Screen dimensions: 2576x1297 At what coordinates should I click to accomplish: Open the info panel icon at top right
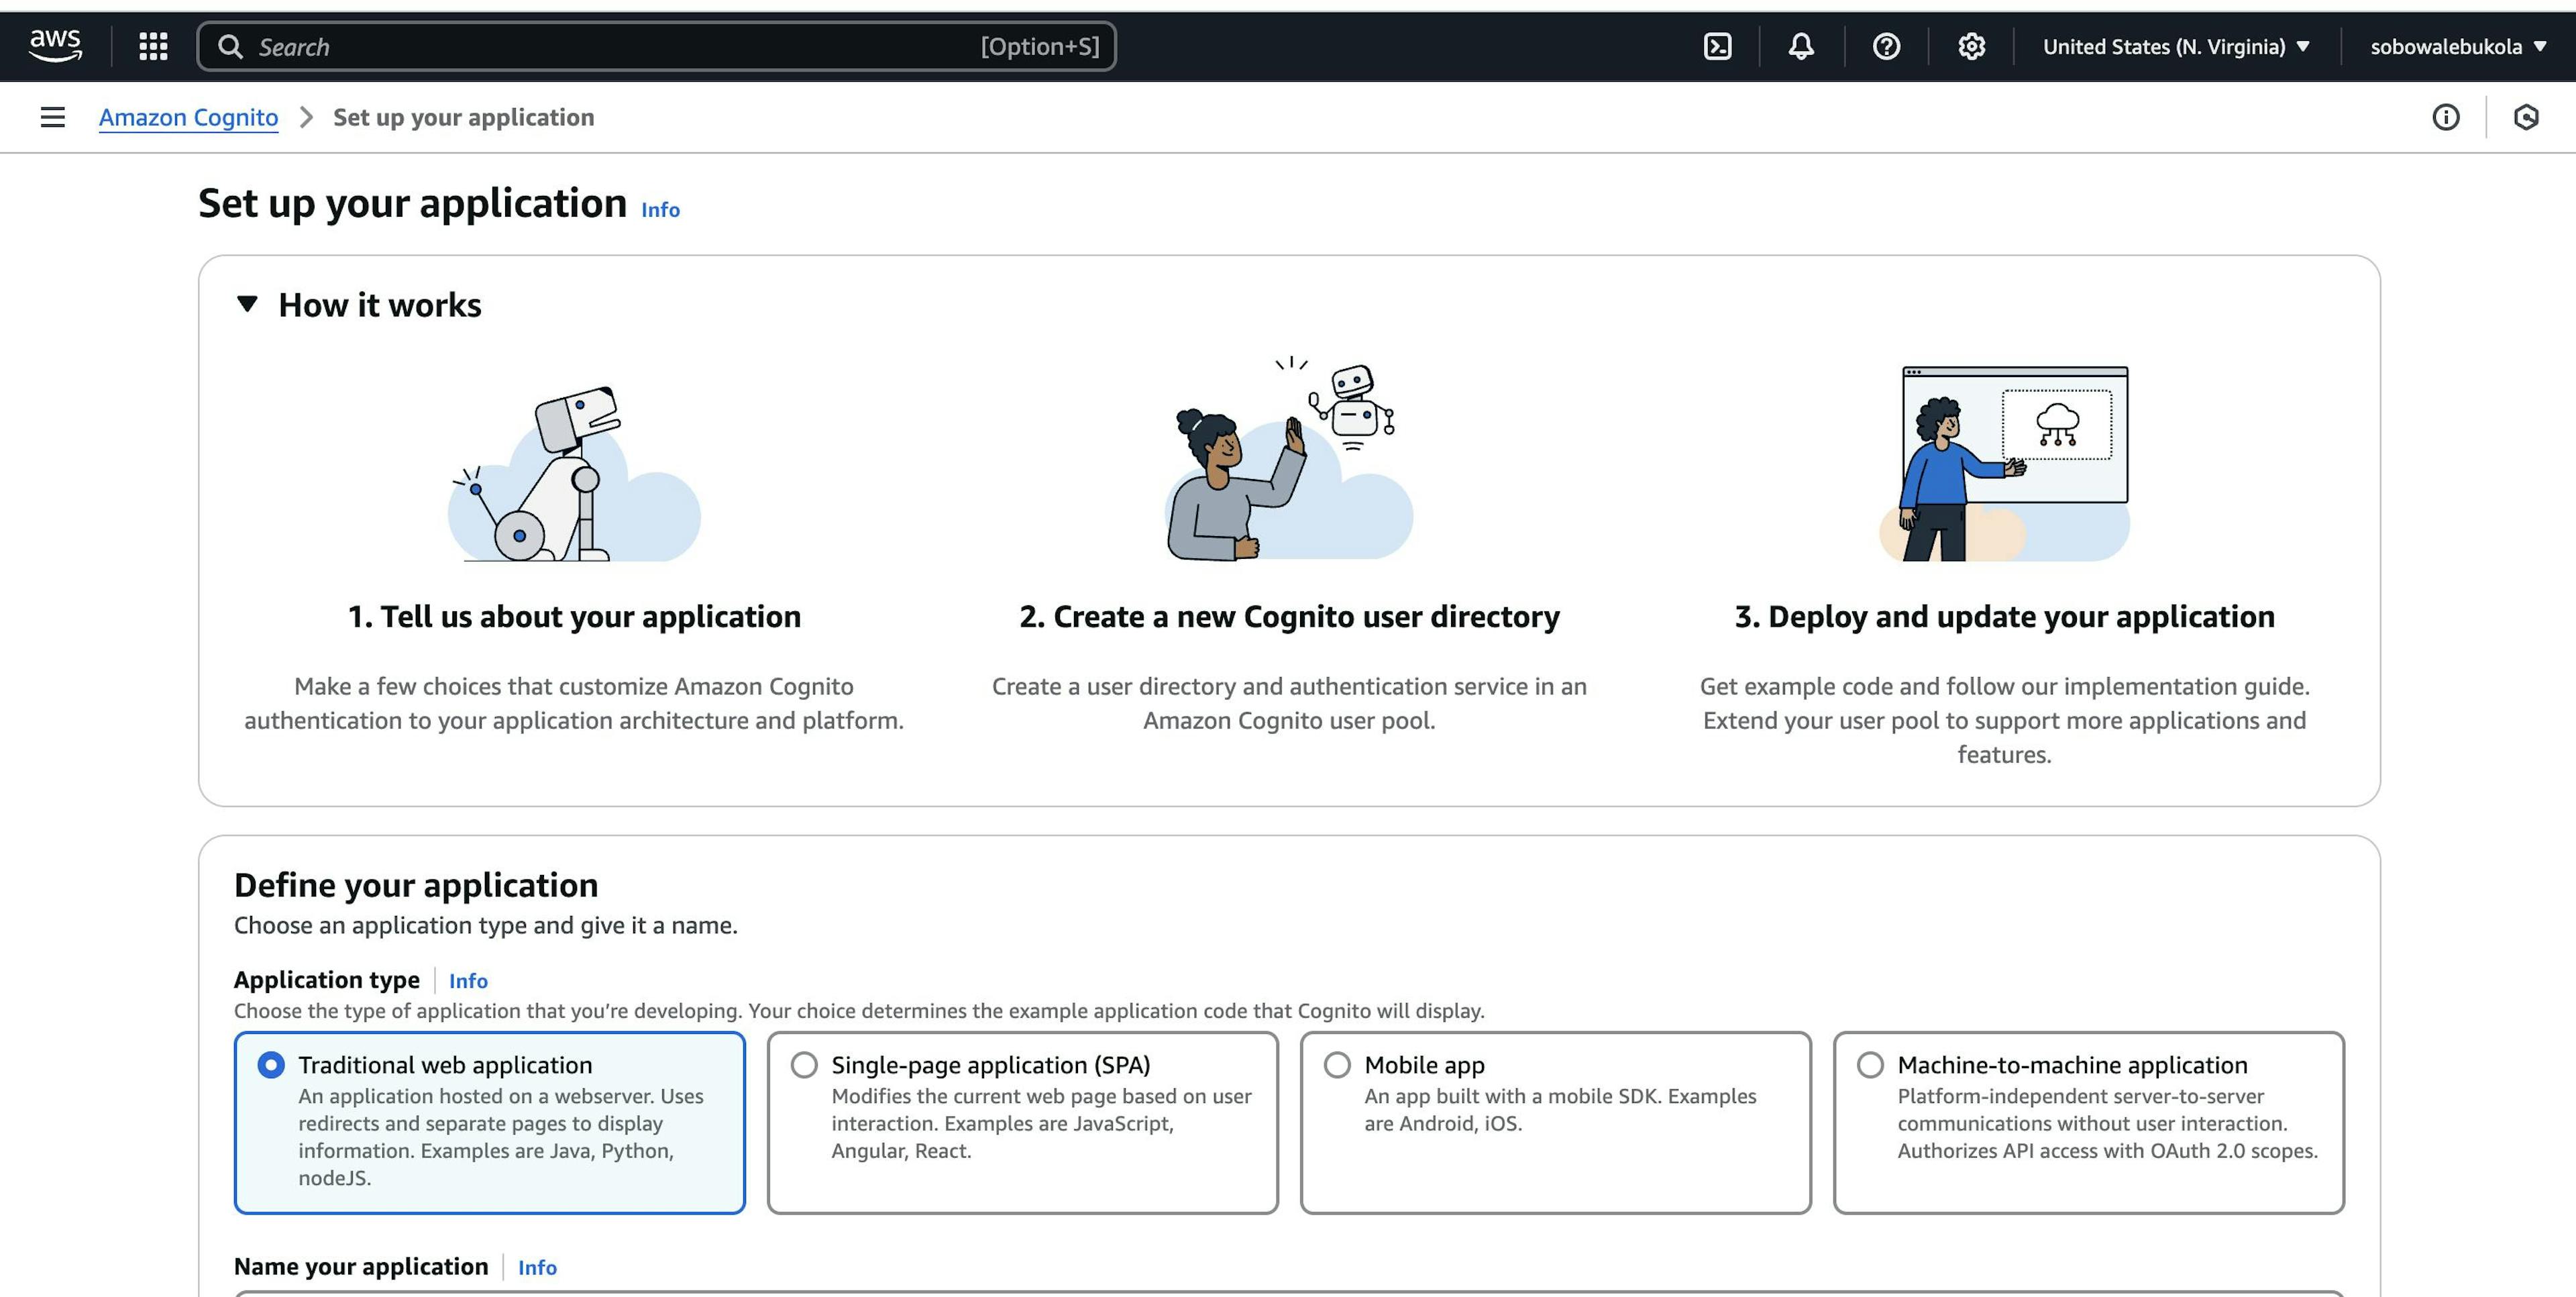point(2446,117)
